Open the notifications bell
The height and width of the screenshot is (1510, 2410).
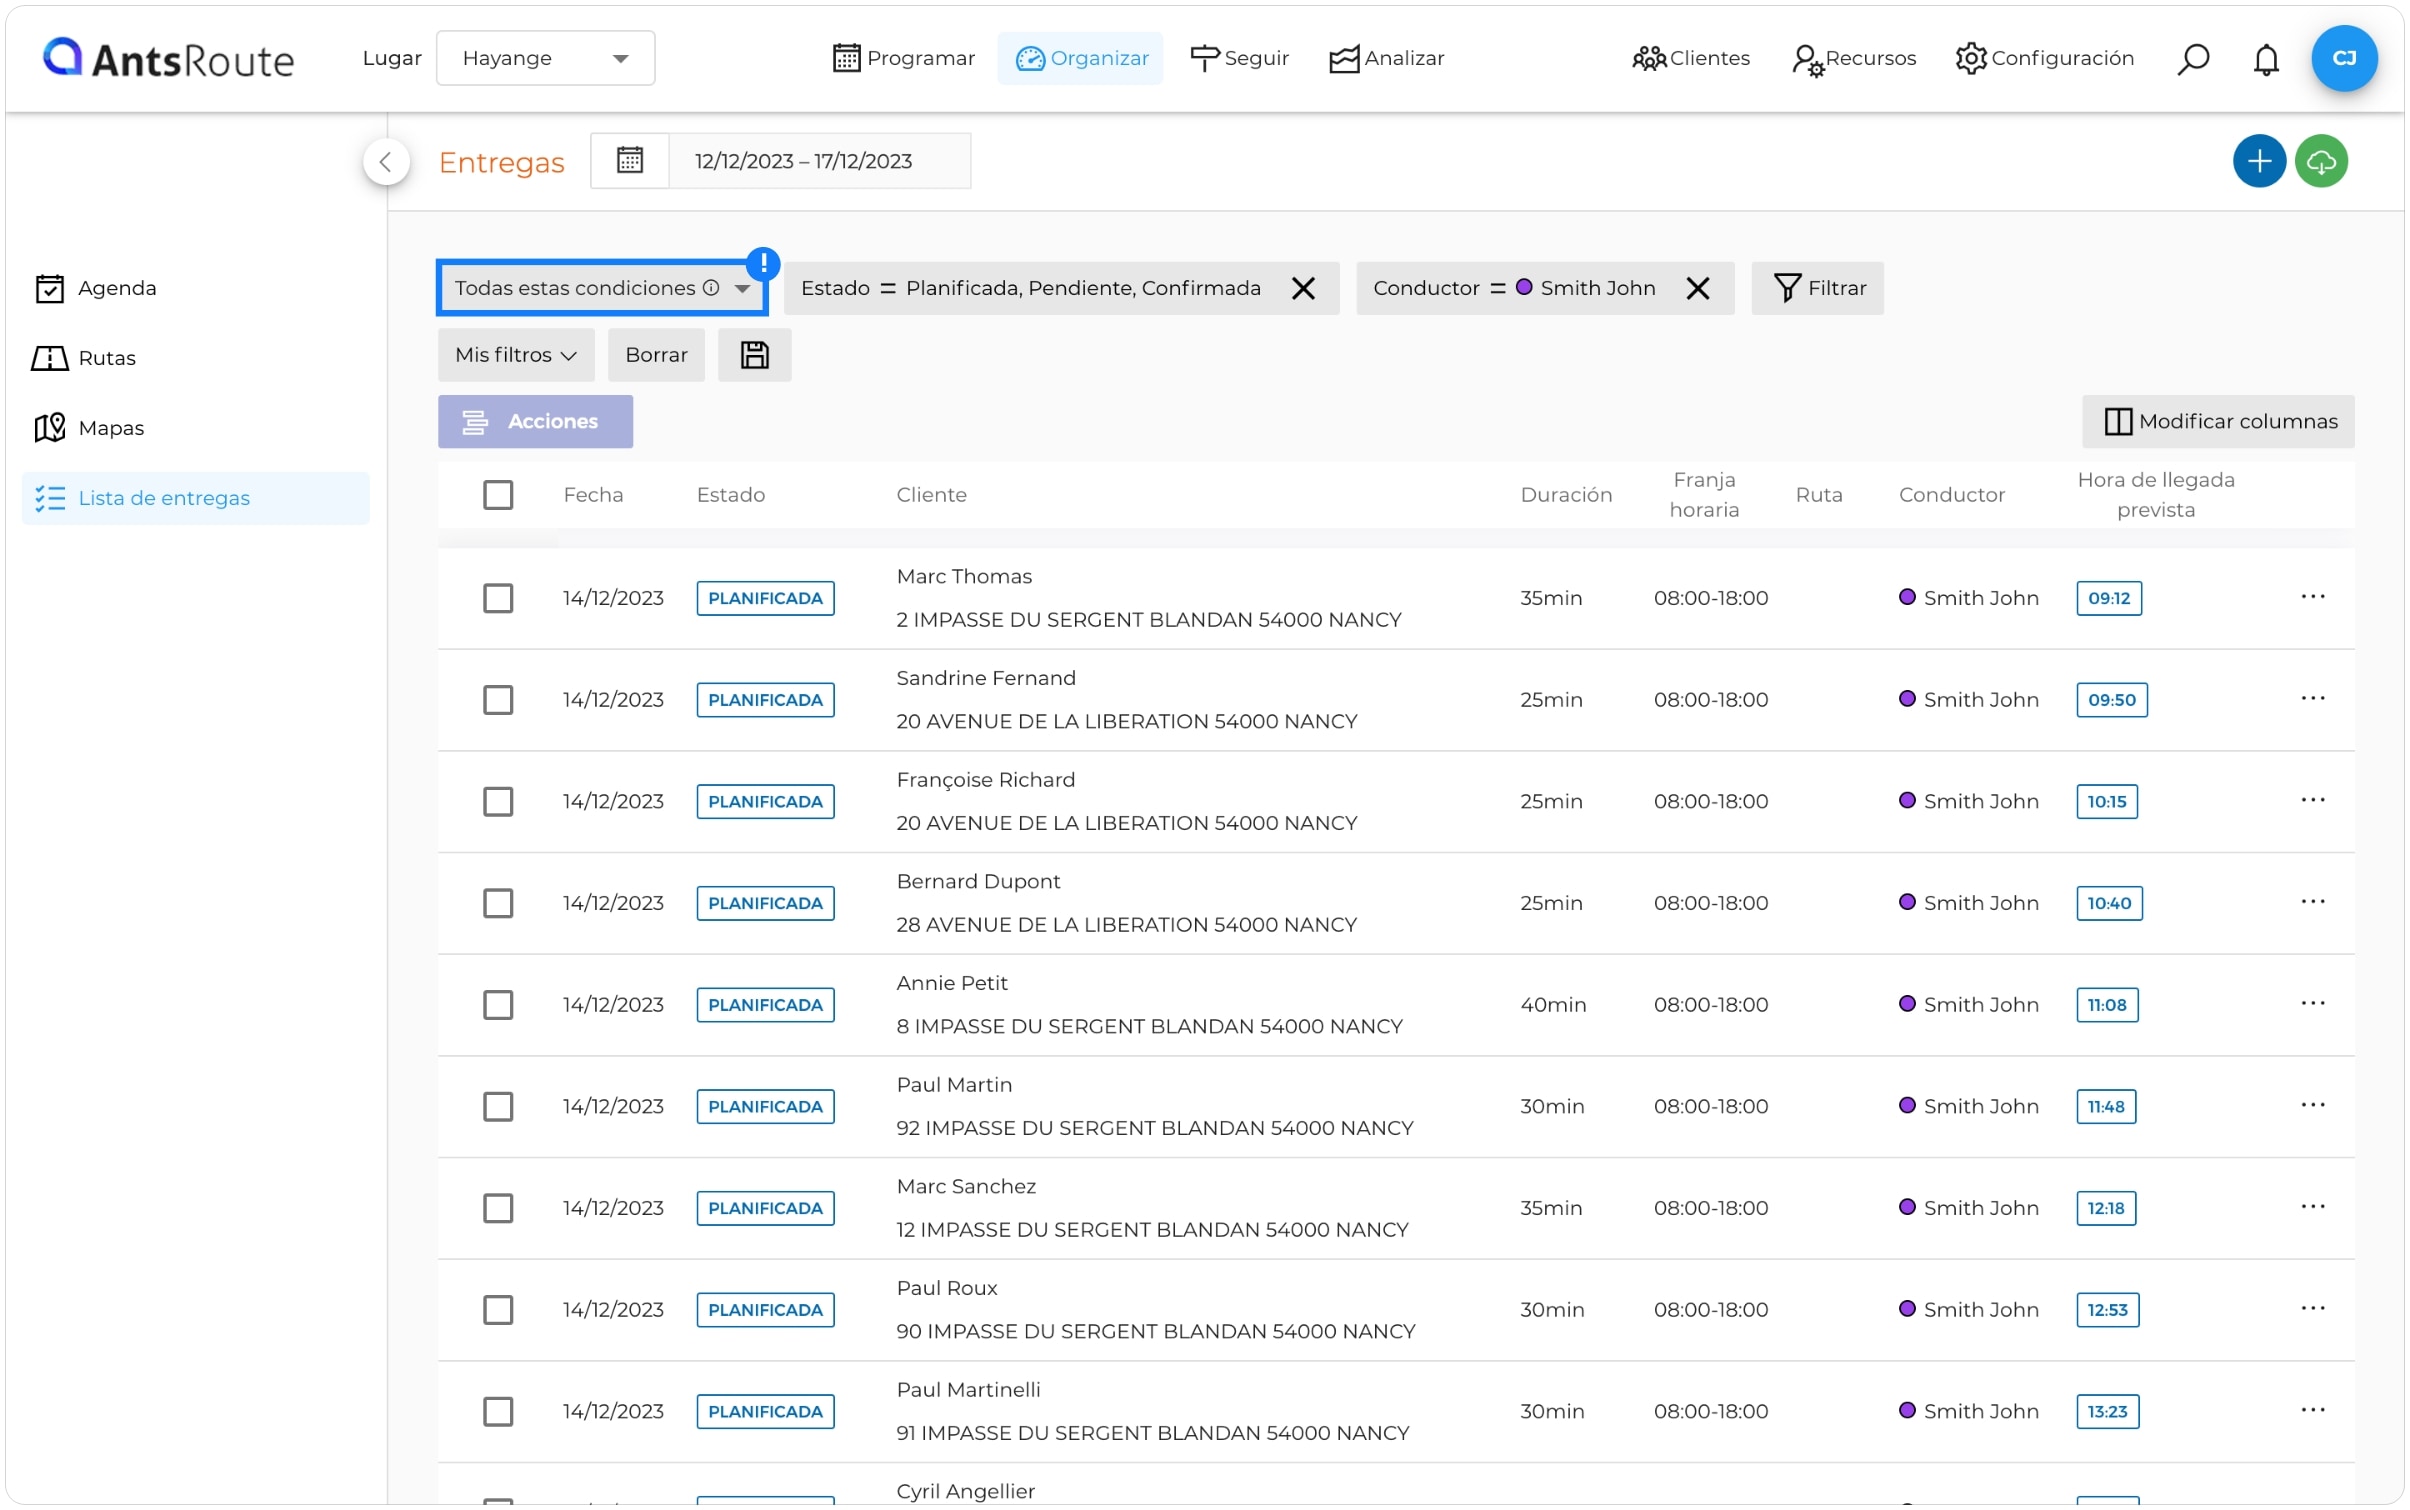[2265, 59]
